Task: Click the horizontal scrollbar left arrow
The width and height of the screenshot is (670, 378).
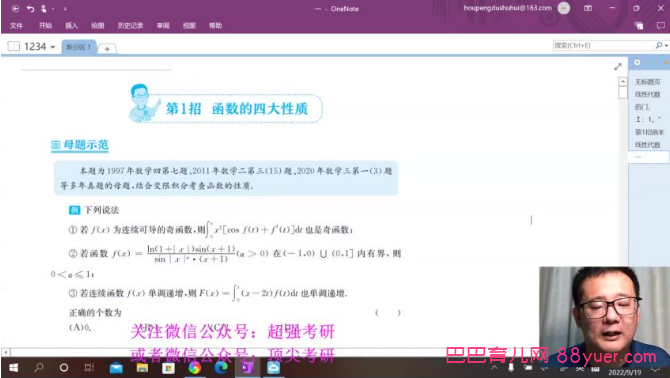Action: pyautogui.click(x=6, y=352)
